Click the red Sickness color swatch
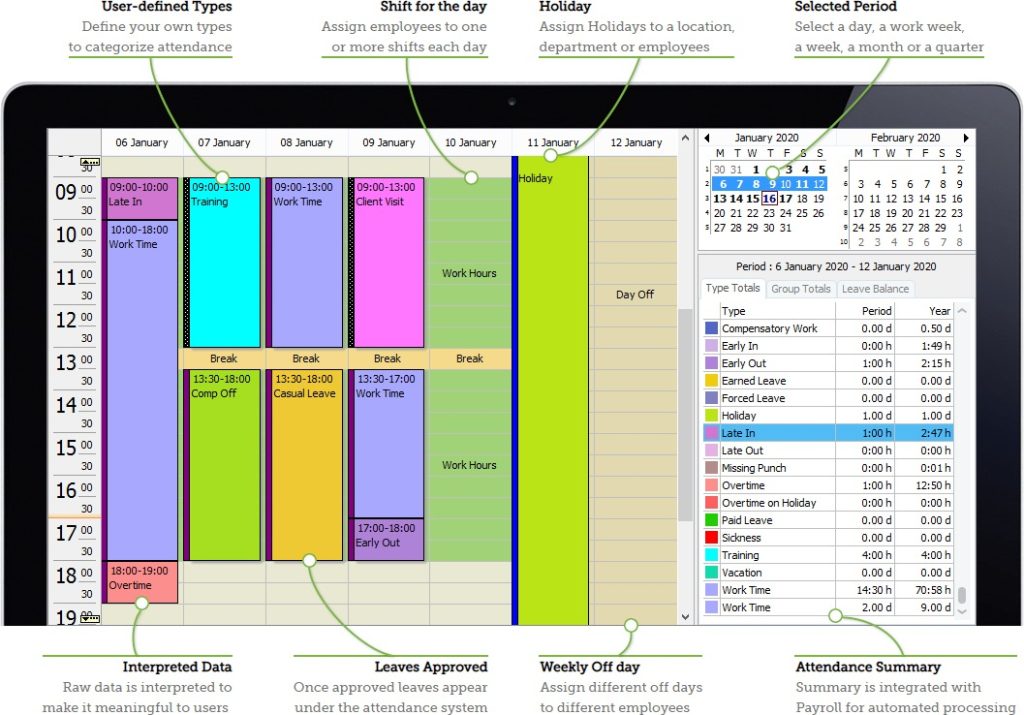This screenshot has height=715, width=1024. (x=711, y=538)
